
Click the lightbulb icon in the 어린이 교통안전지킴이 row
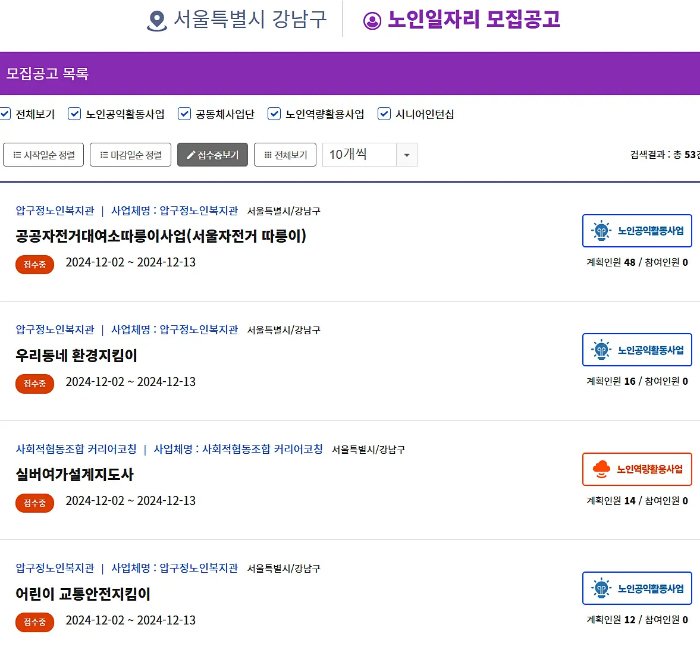tap(601, 588)
